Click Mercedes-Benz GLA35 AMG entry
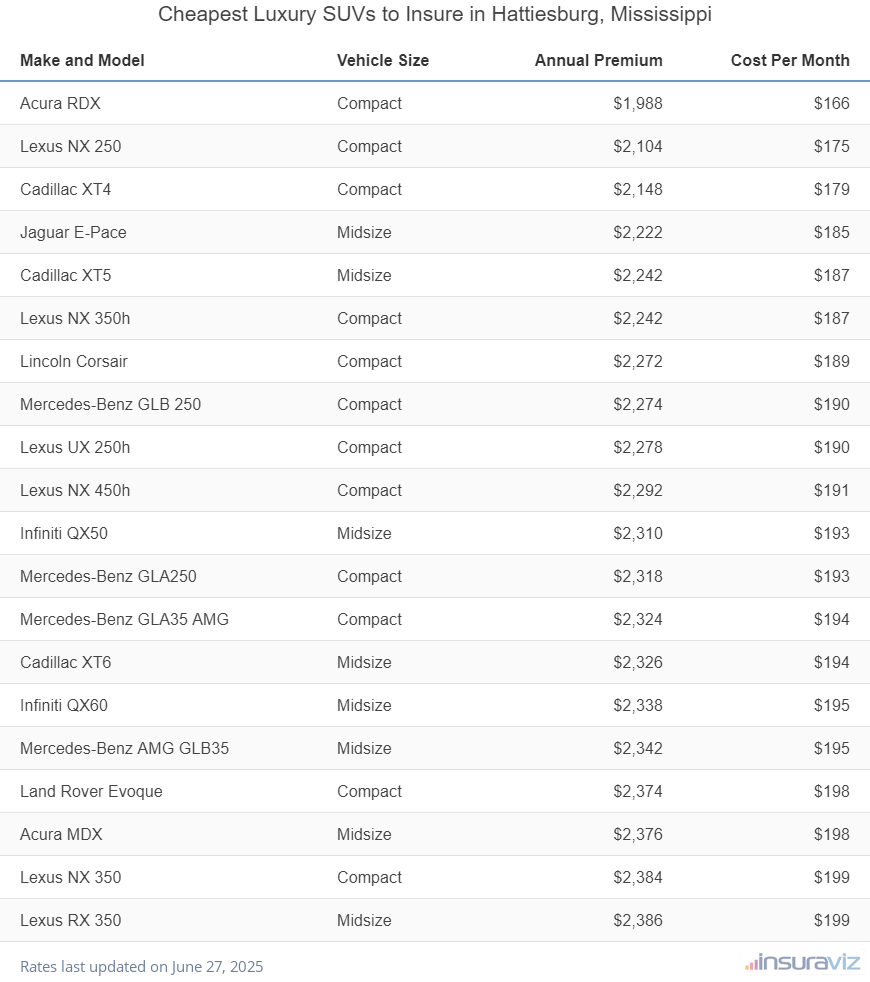 coord(124,619)
